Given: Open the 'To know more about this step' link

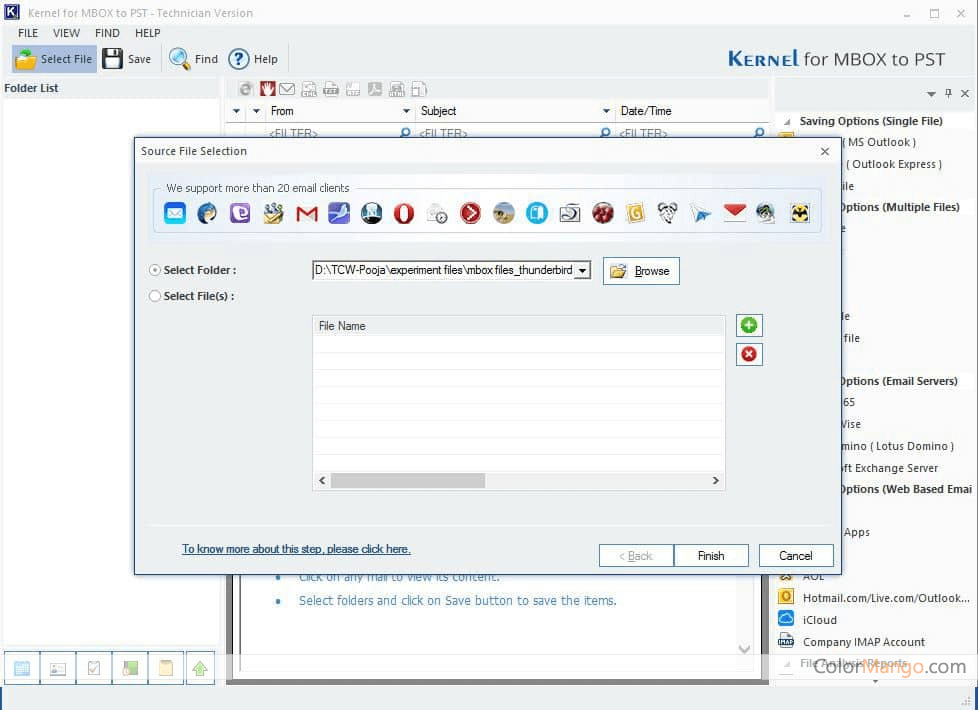Looking at the screenshot, I should click(296, 549).
